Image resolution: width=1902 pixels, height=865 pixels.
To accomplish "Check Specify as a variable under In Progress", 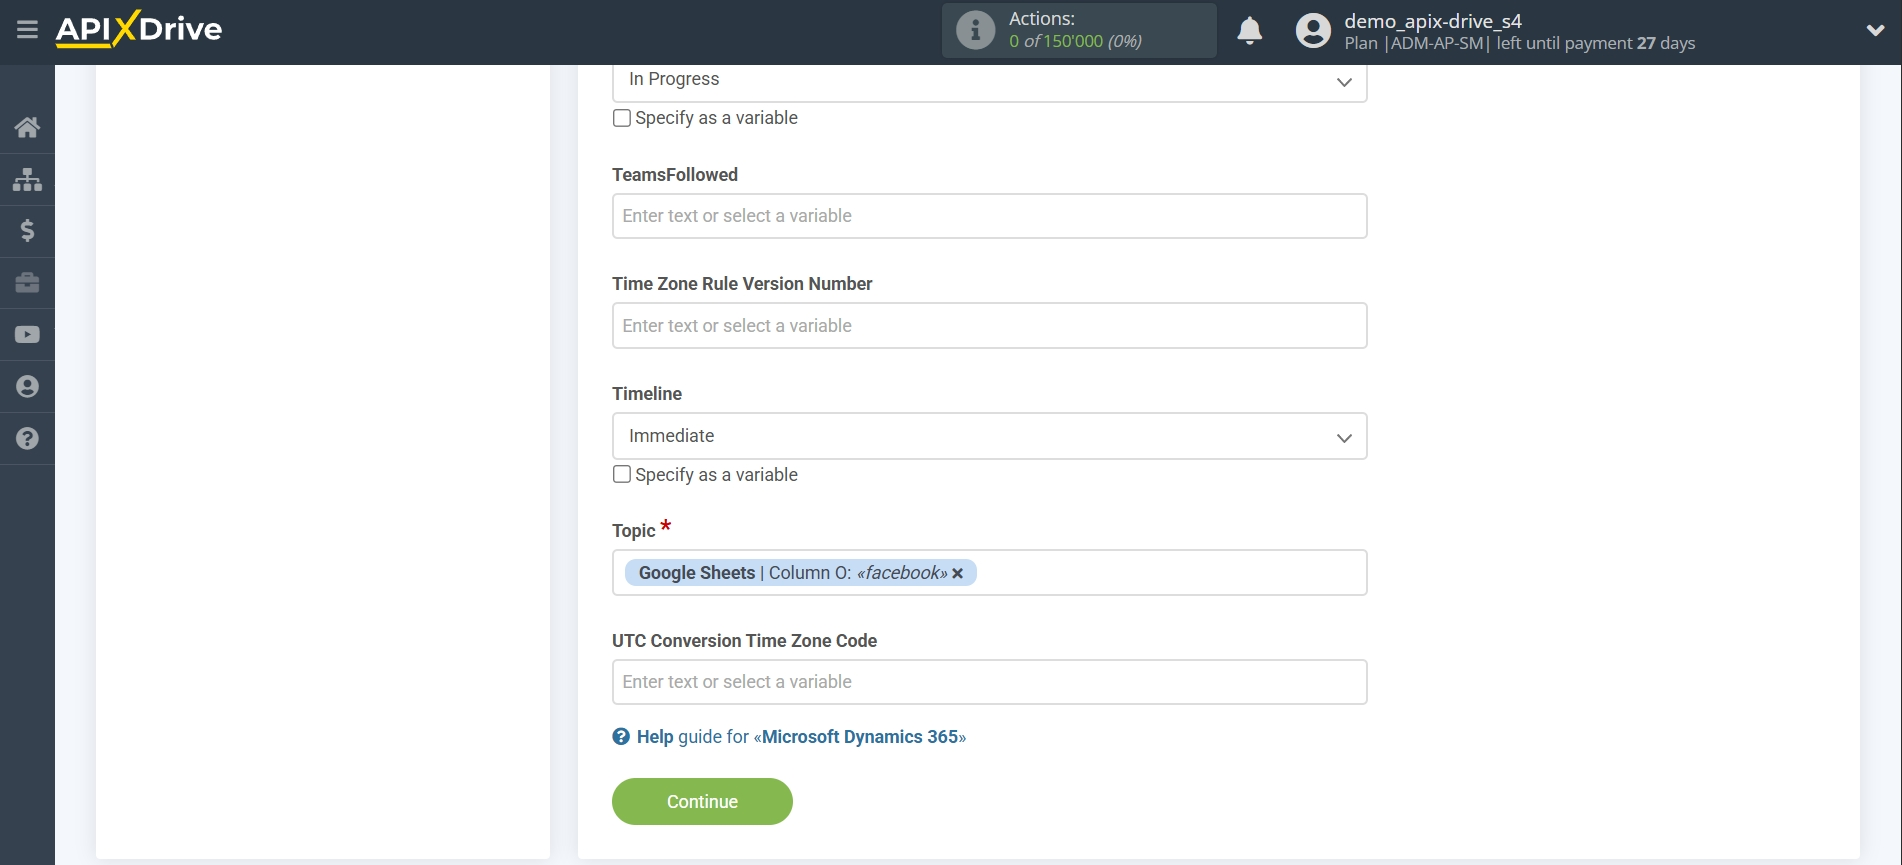I will click(x=622, y=118).
